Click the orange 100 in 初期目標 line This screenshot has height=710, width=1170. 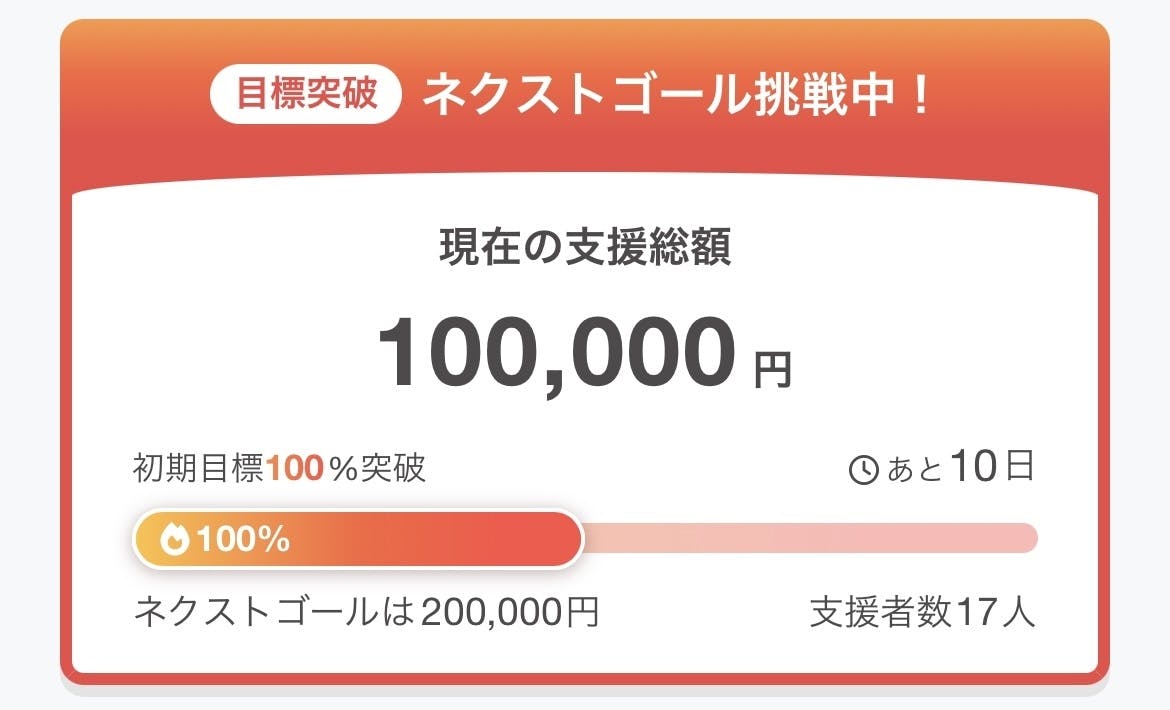click(296, 468)
